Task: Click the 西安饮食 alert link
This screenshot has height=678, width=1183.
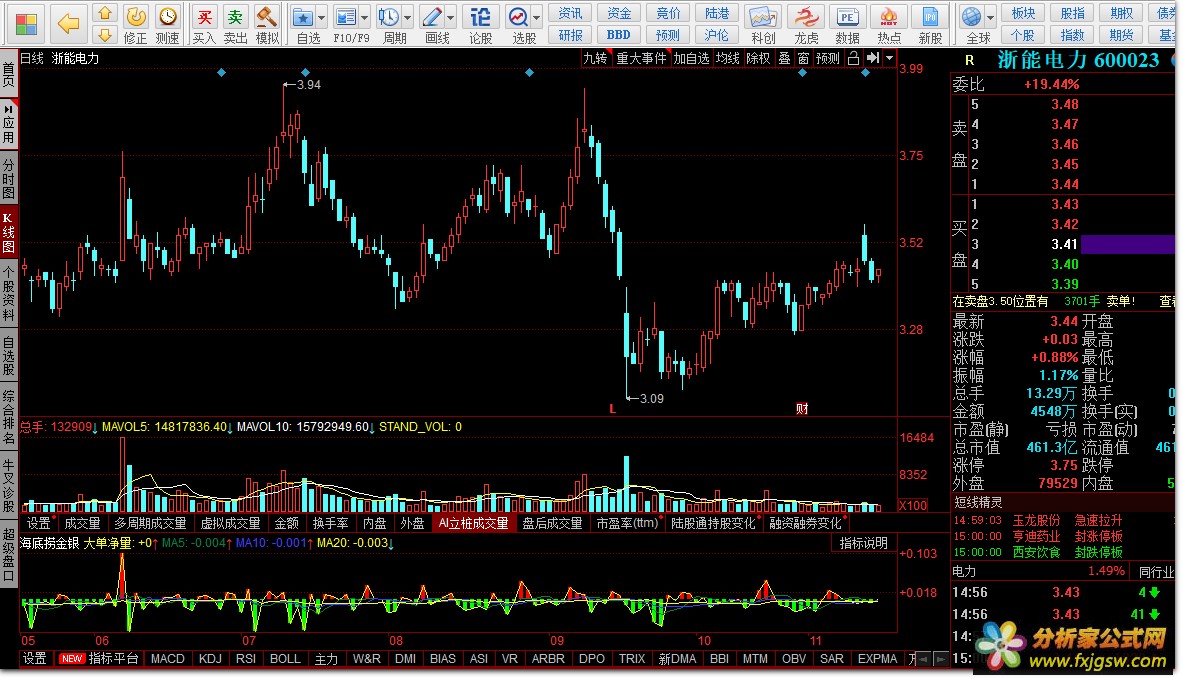Action: [x=1036, y=552]
